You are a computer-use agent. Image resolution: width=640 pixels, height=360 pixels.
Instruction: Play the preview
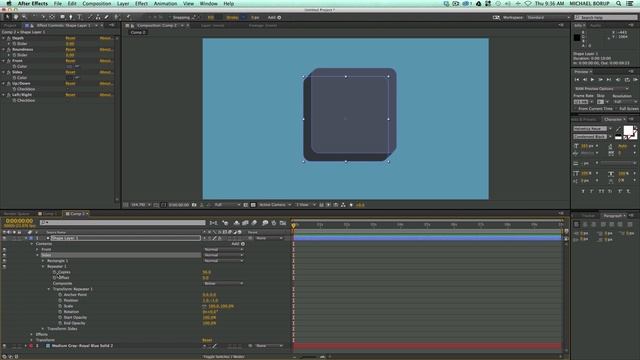pyautogui.click(x=592, y=80)
